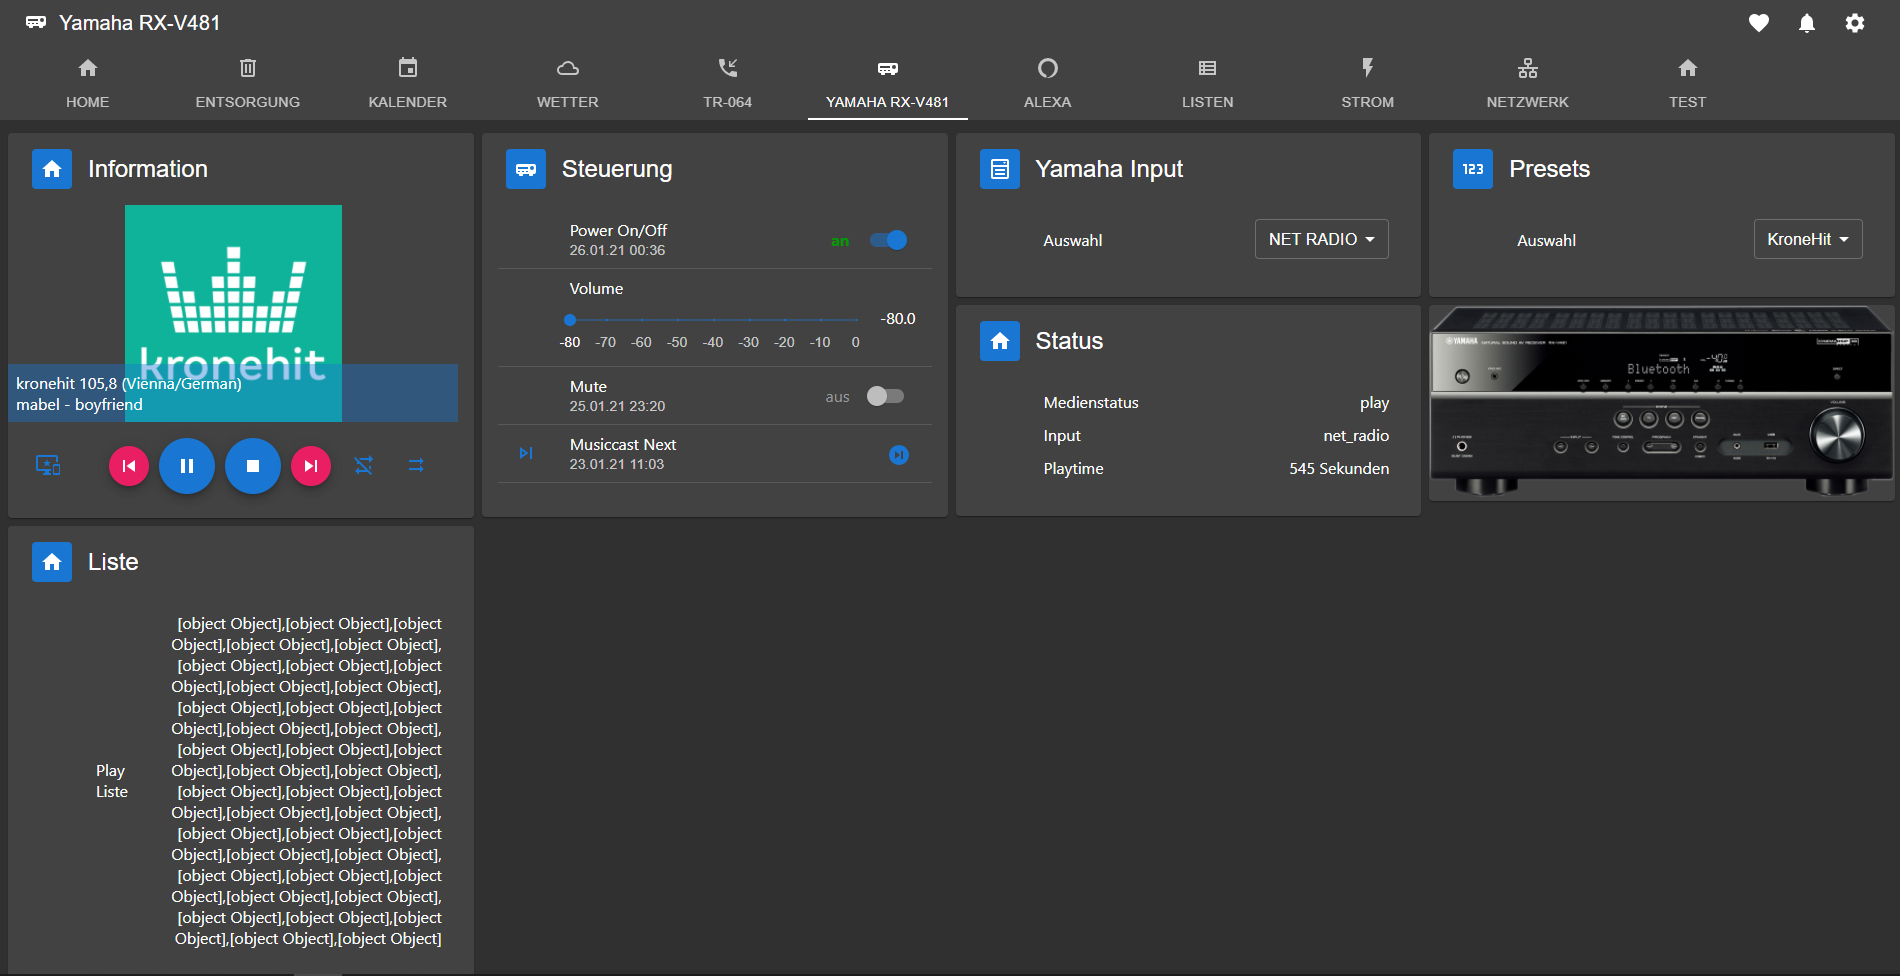Click 'Power On/Off' label
The image size is (1900, 976).
coord(618,230)
